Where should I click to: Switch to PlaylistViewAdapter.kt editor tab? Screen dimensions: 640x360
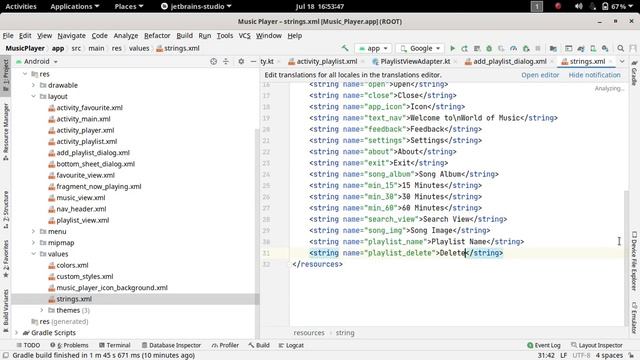tap(411, 61)
